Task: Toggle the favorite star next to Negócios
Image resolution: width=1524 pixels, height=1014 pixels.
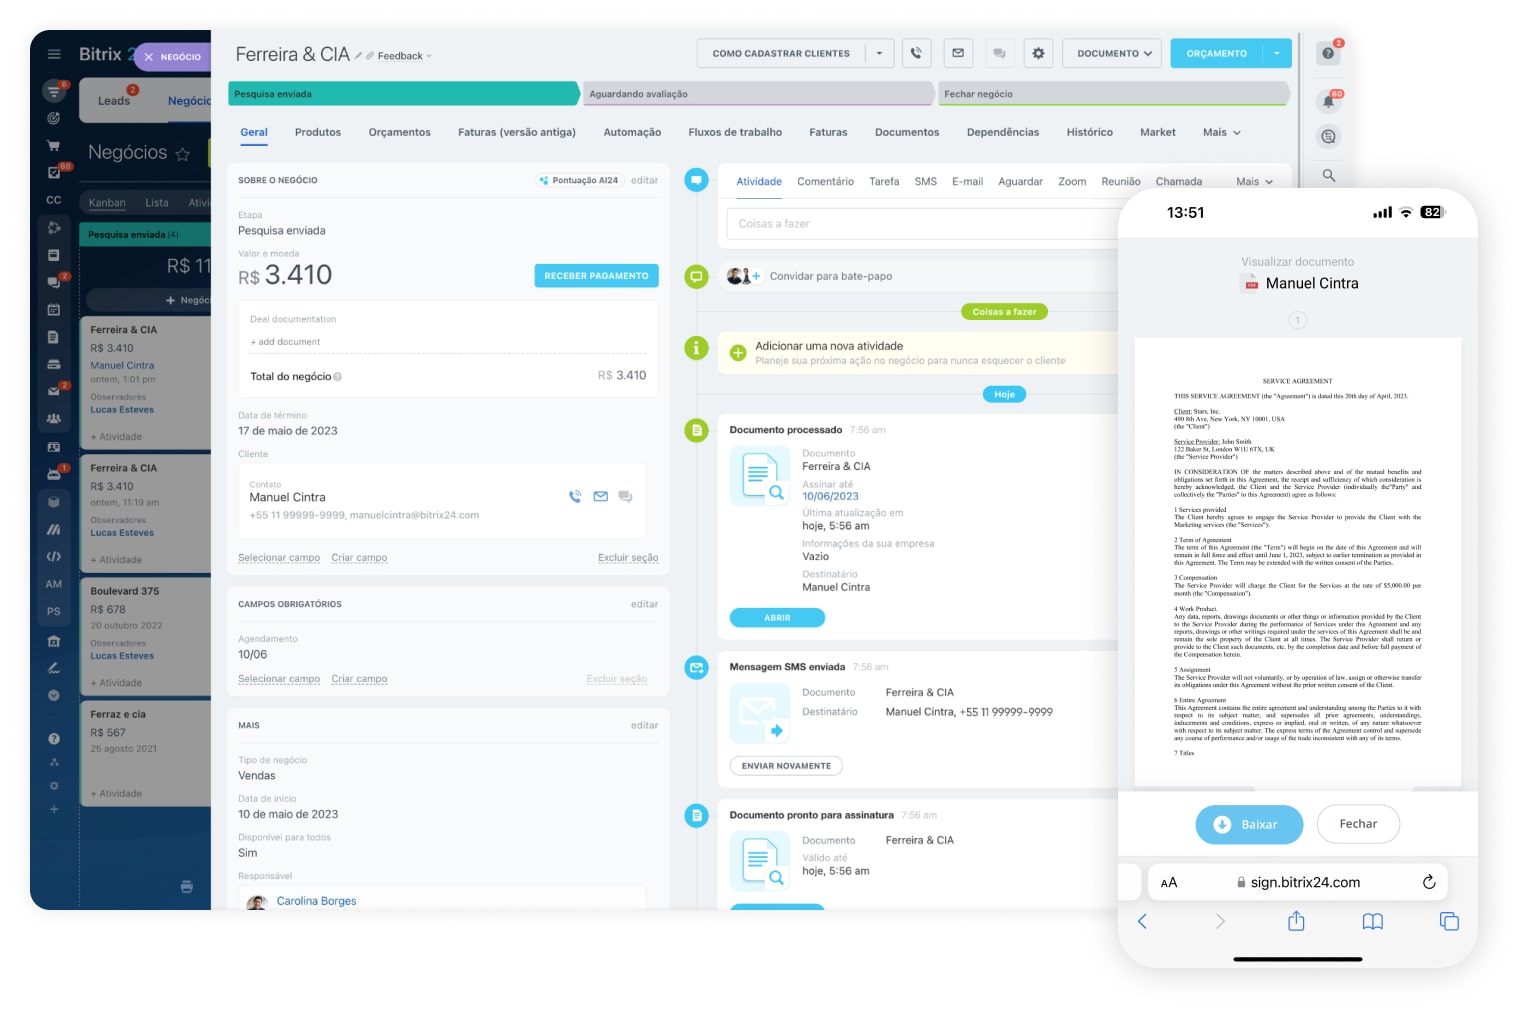Action: click(182, 154)
